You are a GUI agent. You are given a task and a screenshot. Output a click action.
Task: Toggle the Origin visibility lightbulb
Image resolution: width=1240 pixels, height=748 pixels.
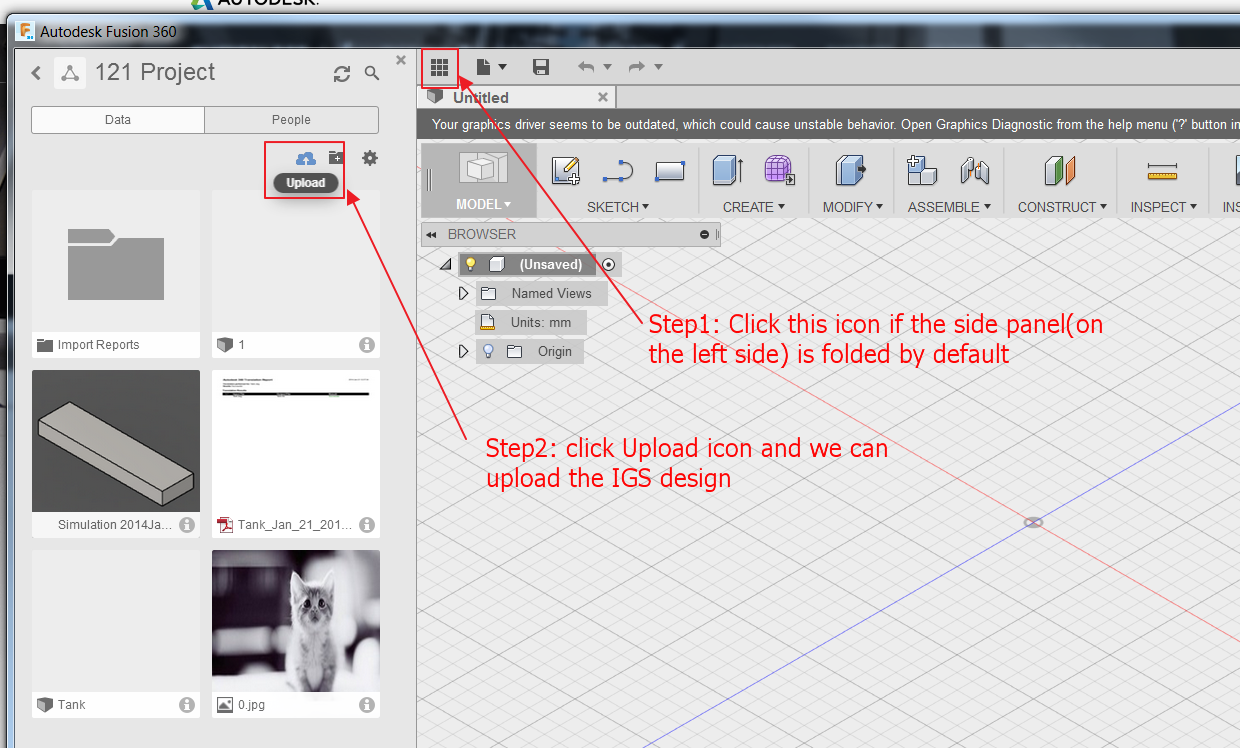(x=488, y=351)
